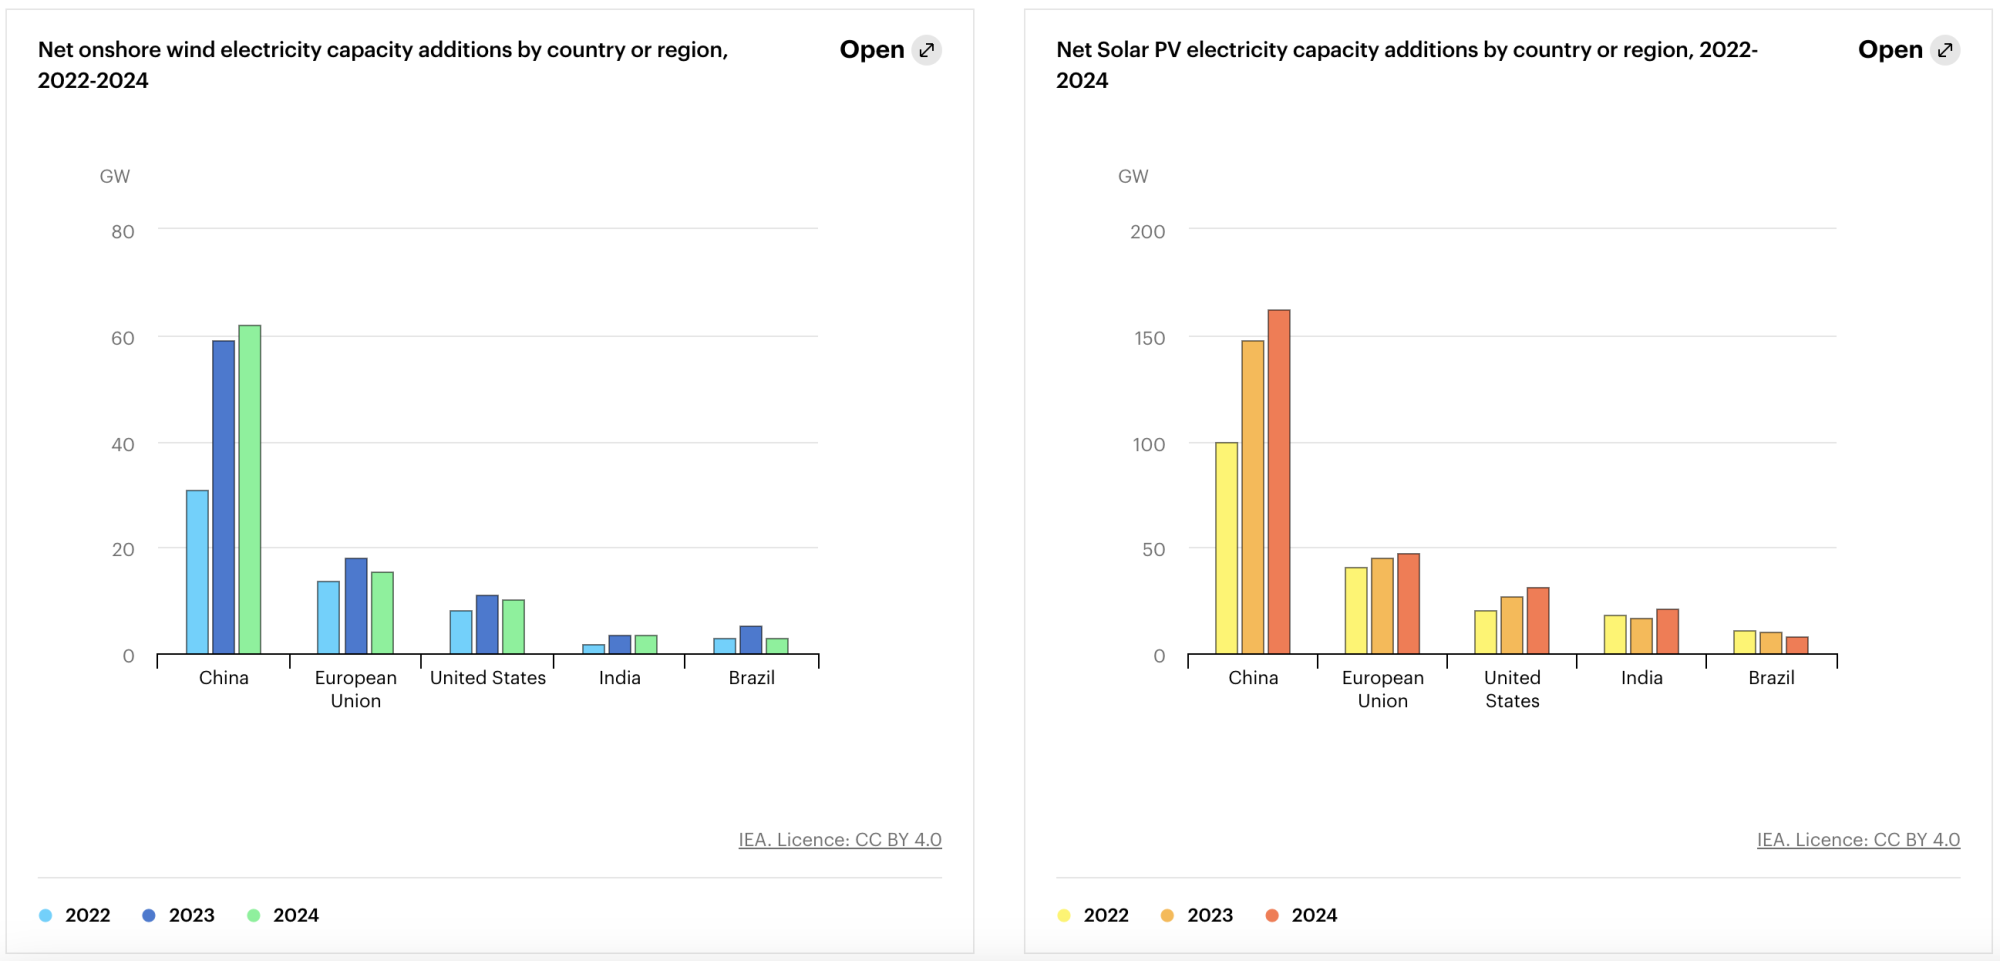Viewport: 2000px width, 961px height.
Task: Click European Union 2023 wind bar
Action: [356, 606]
